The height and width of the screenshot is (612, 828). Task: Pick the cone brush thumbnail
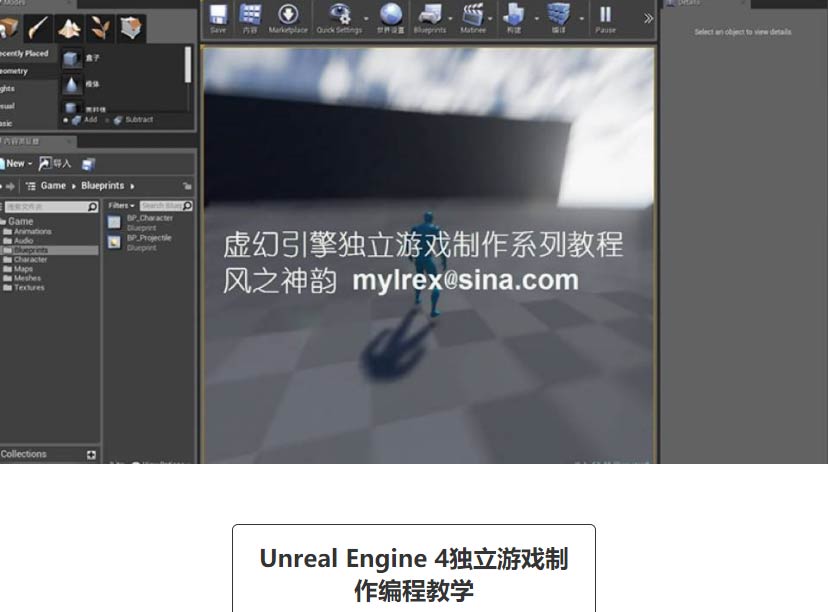click(x=72, y=84)
